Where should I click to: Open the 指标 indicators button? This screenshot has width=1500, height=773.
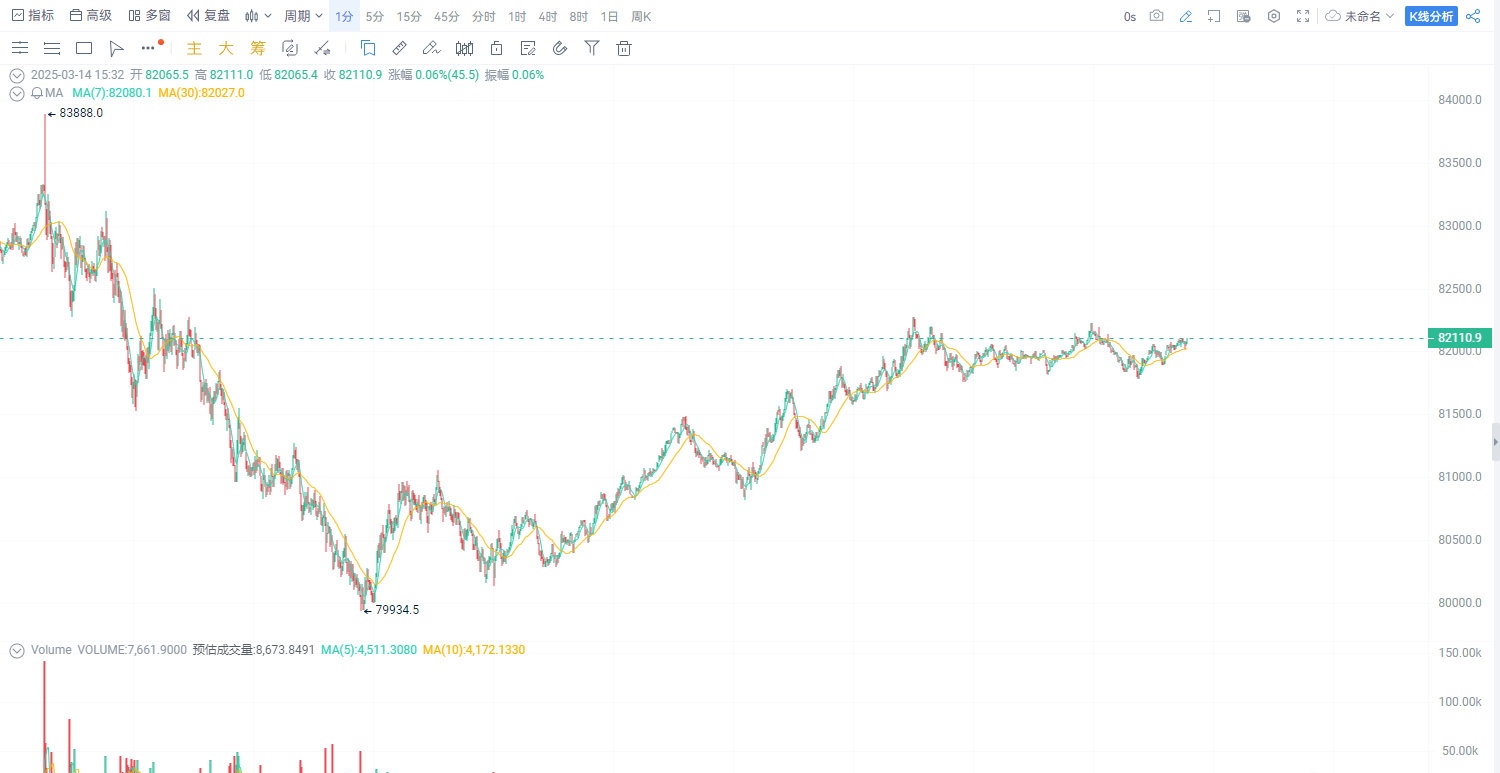point(33,16)
